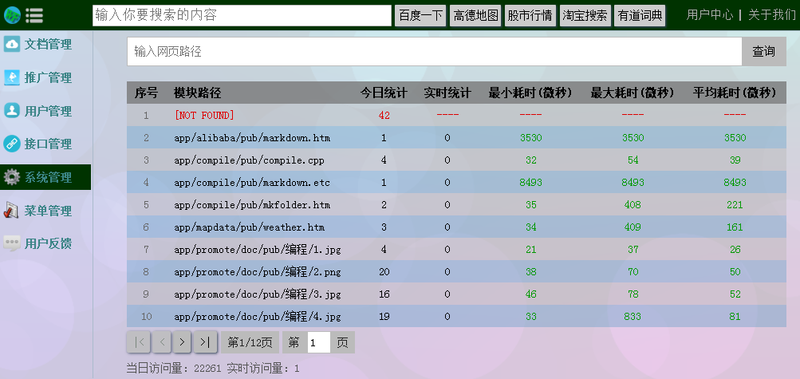Focus the page number input box
The width and height of the screenshot is (800, 379).
click(x=319, y=343)
